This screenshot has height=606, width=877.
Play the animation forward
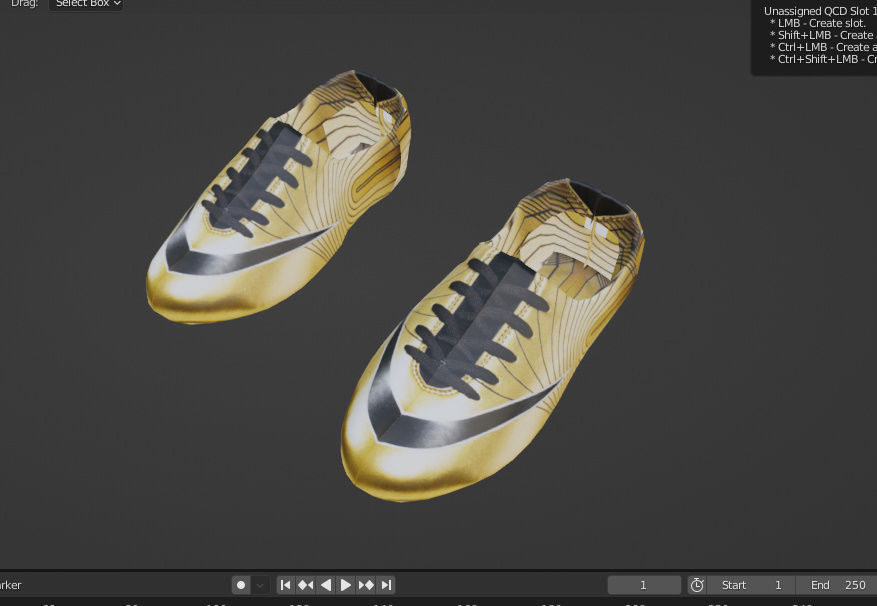pyautogui.click(x=346, y=585)
